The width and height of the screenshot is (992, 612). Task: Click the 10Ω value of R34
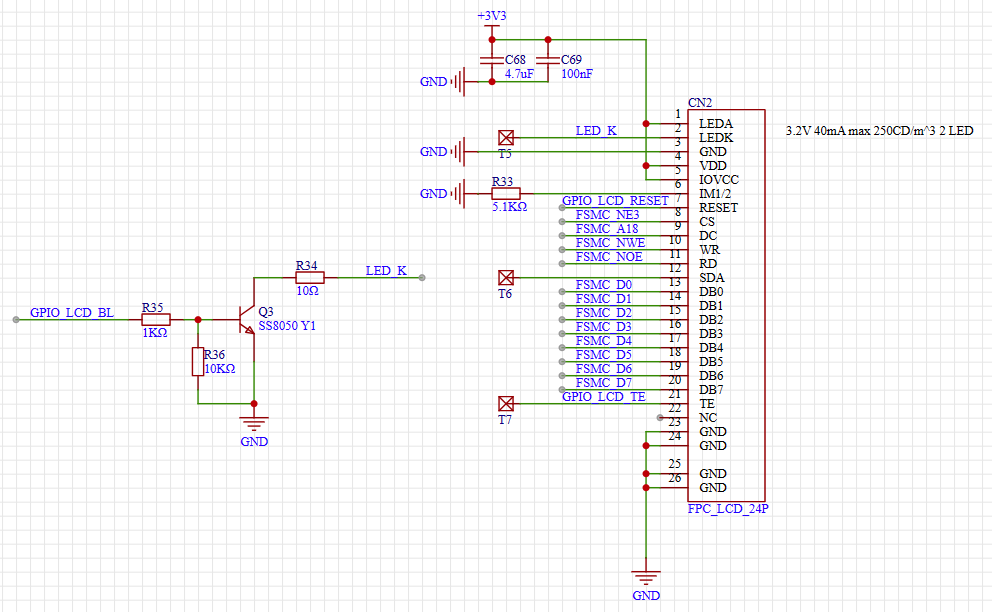[307, 291]
